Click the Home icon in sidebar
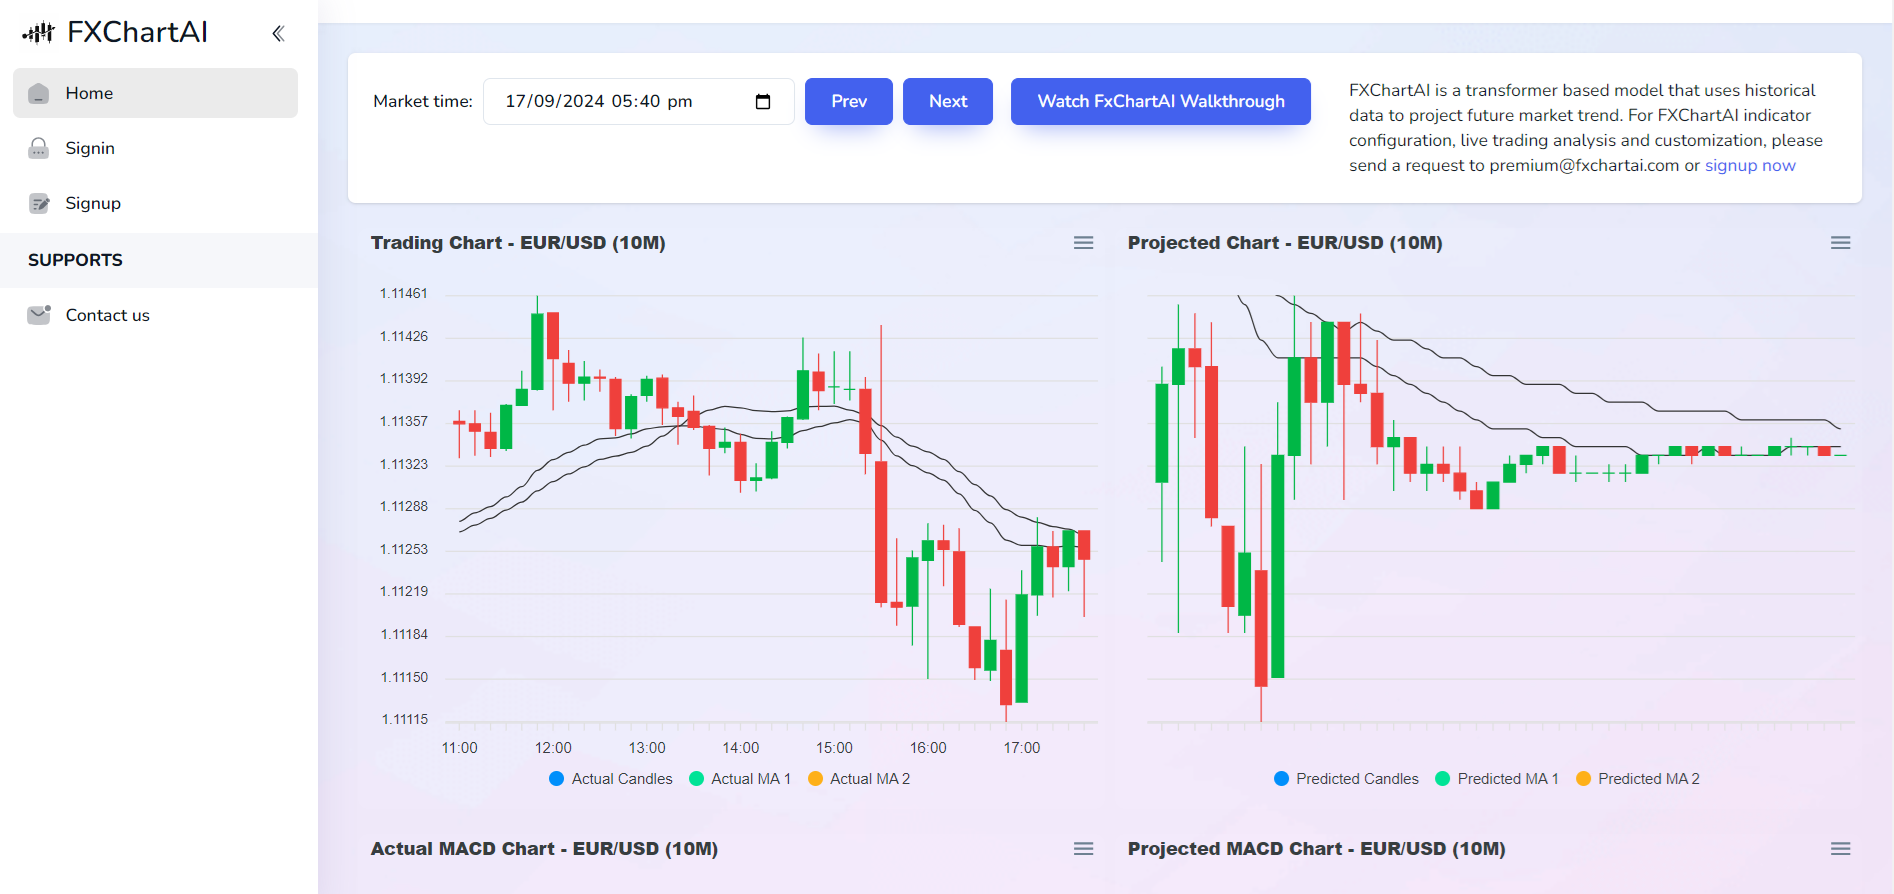The height and width of the screenshot is (894, 1894). coord(39,94)
